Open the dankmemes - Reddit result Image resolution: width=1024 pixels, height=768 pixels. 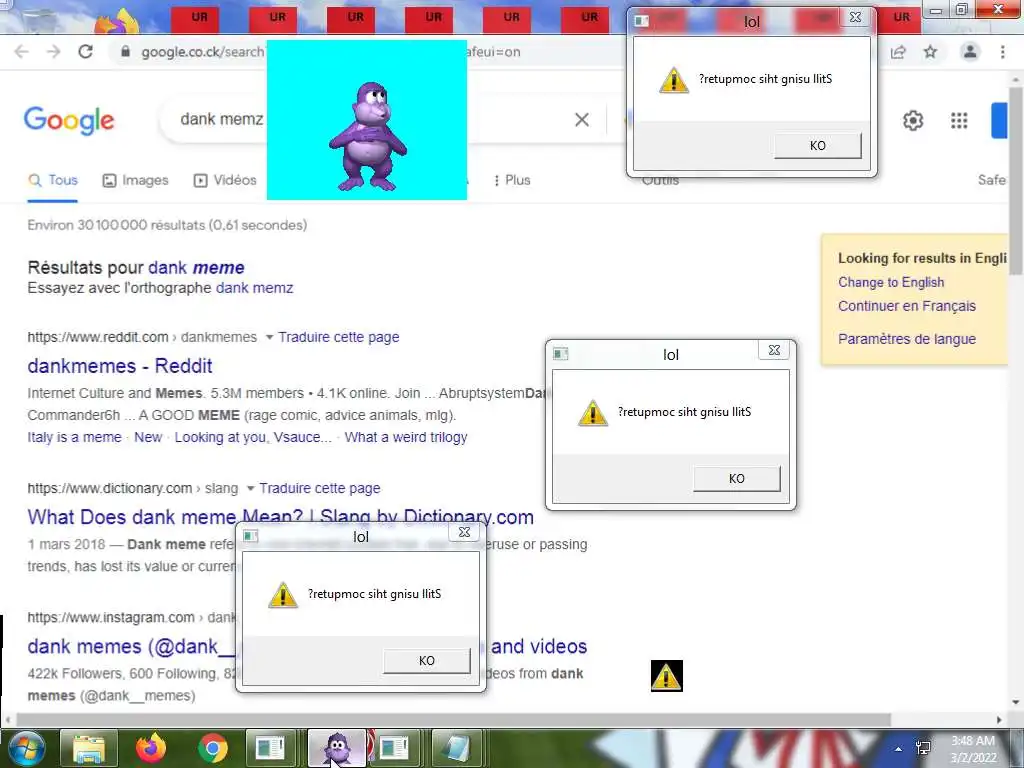pos(120,366)
